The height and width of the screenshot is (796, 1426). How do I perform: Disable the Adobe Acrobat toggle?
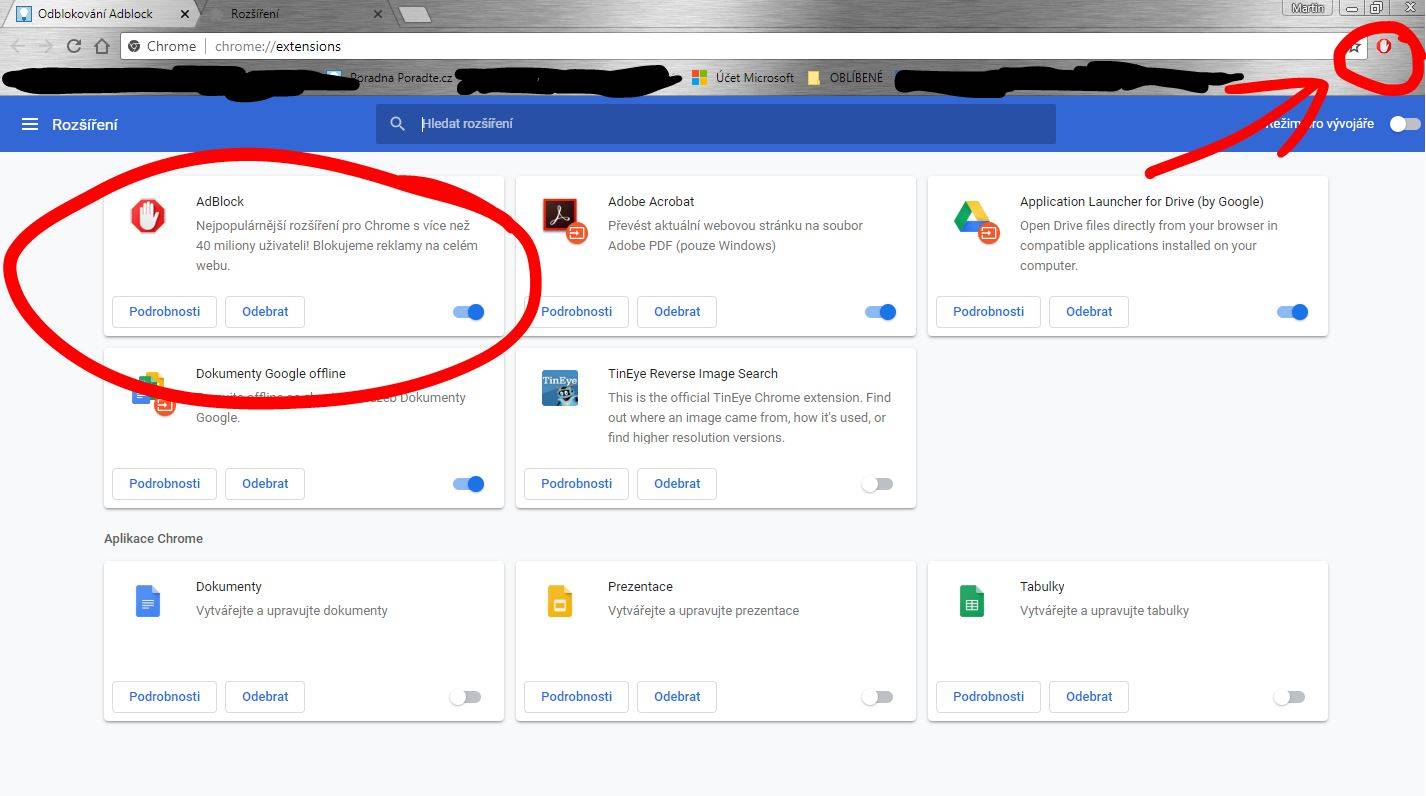pyautogui.click(x=880, y=312)
